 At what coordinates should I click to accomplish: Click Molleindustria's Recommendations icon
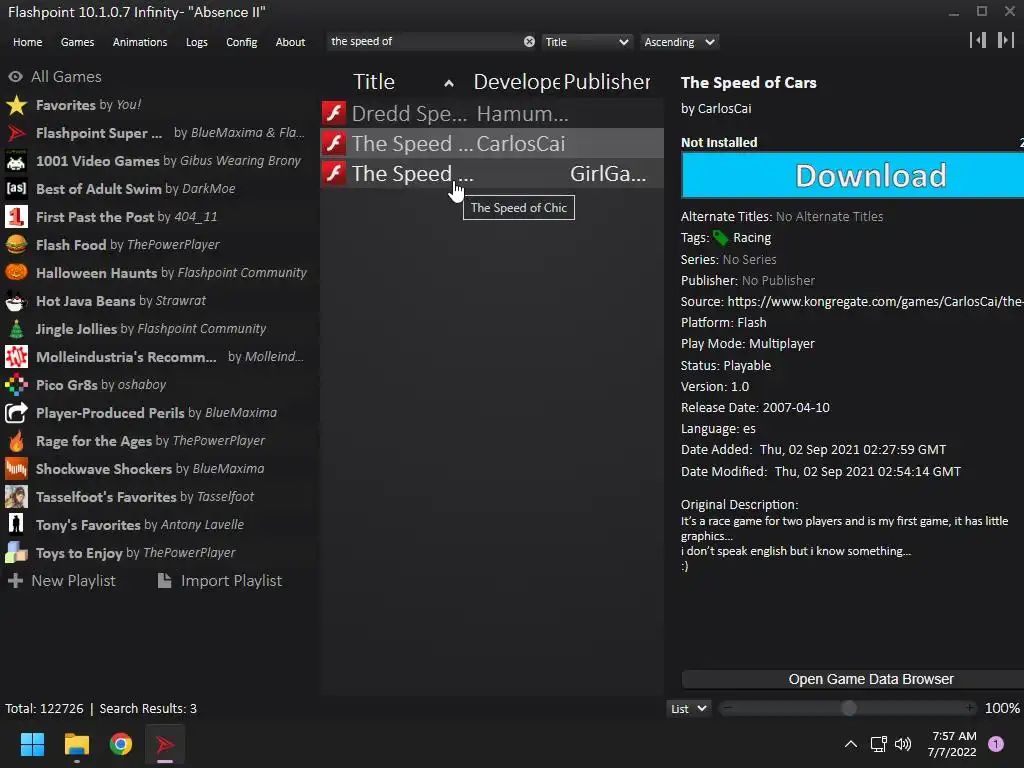pyautogui.click(x=16, y=357)
